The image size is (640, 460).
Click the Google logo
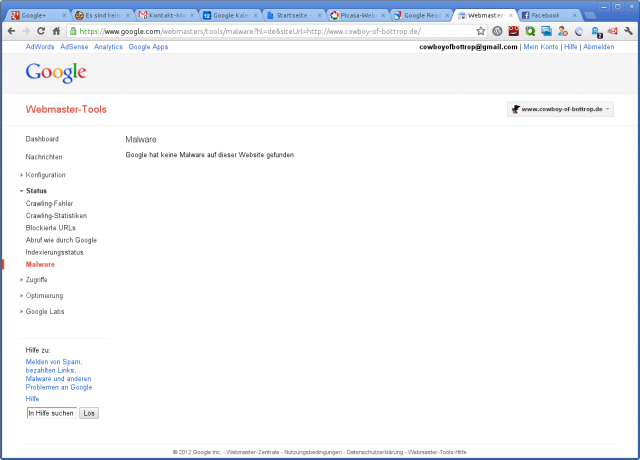(x=56, y=73)
